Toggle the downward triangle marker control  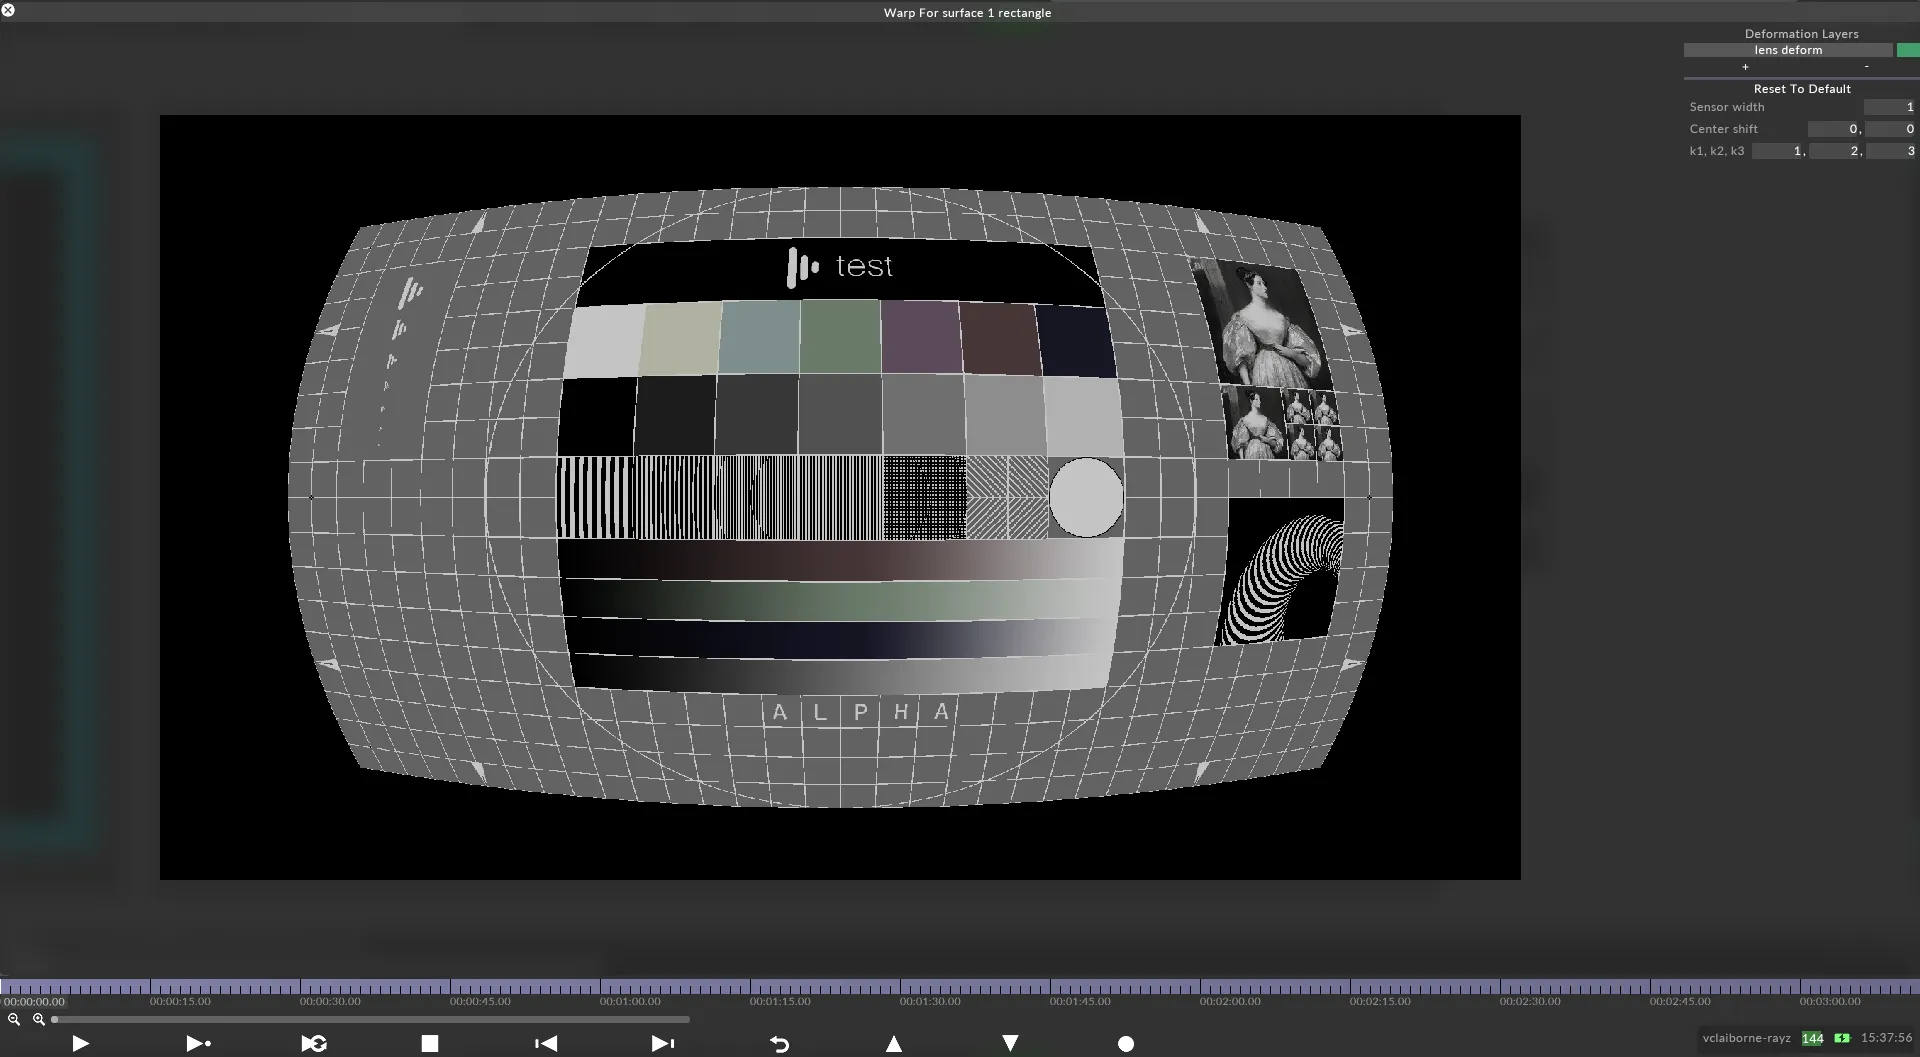point(1010,1044)
